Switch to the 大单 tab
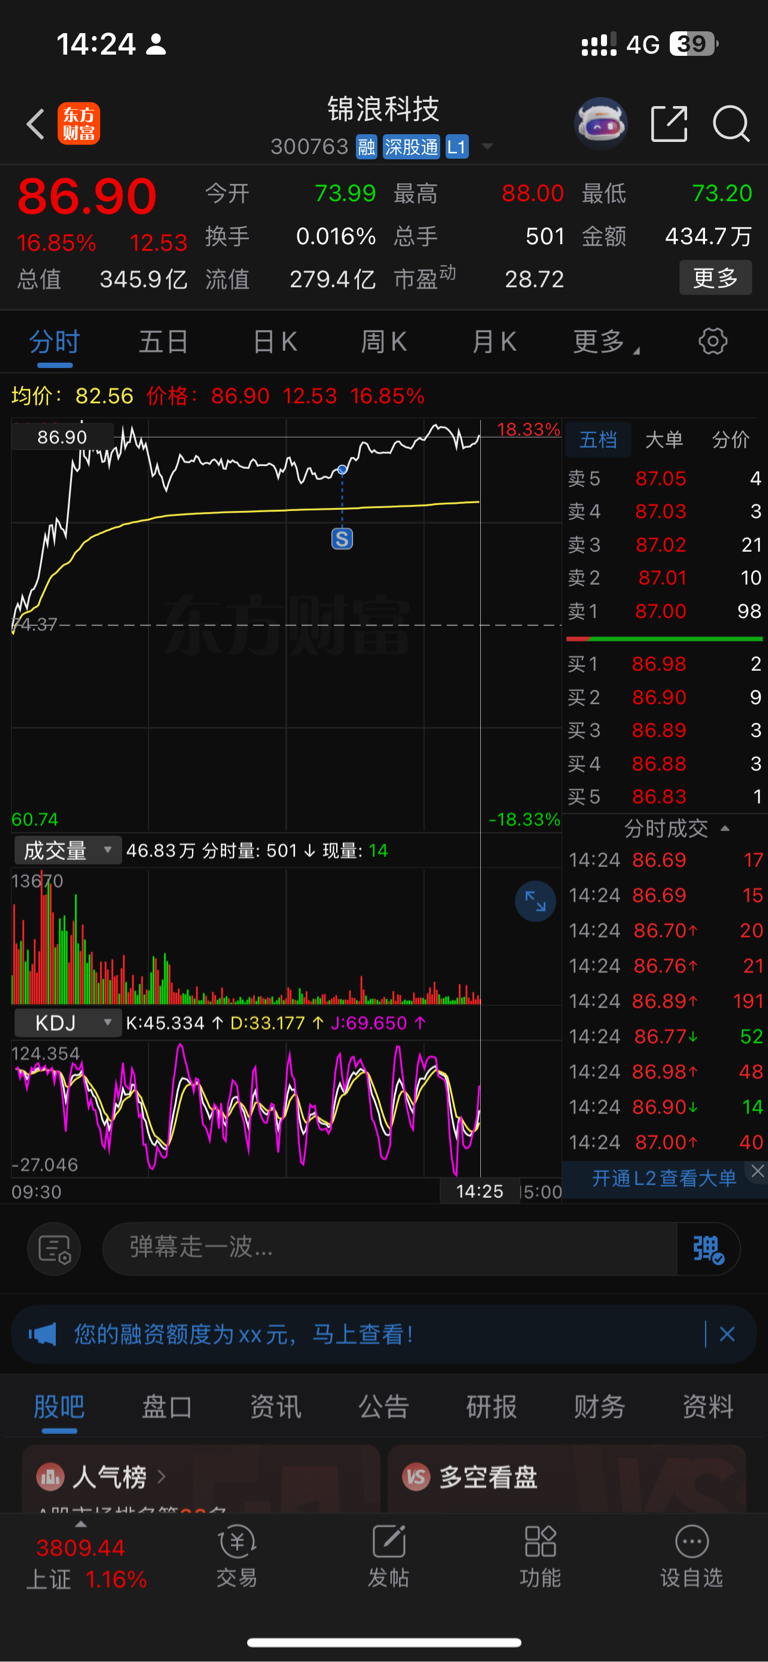 [x=664, y=440]
